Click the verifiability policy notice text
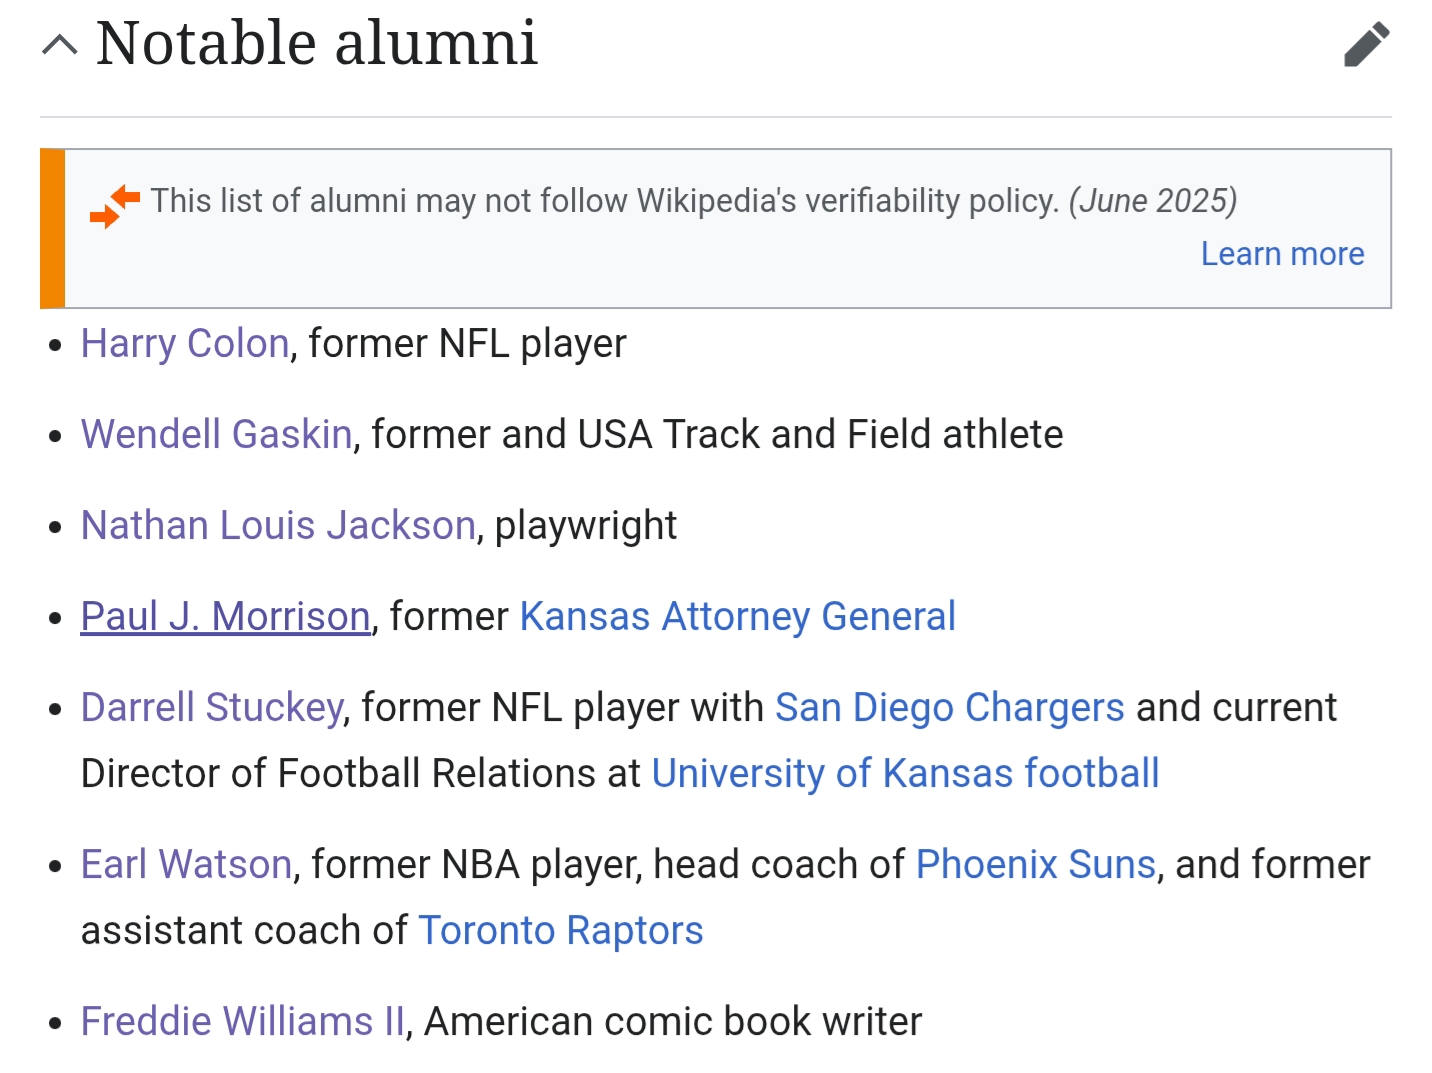Viewport: 1432px width, 1073px height. [604, 201]
